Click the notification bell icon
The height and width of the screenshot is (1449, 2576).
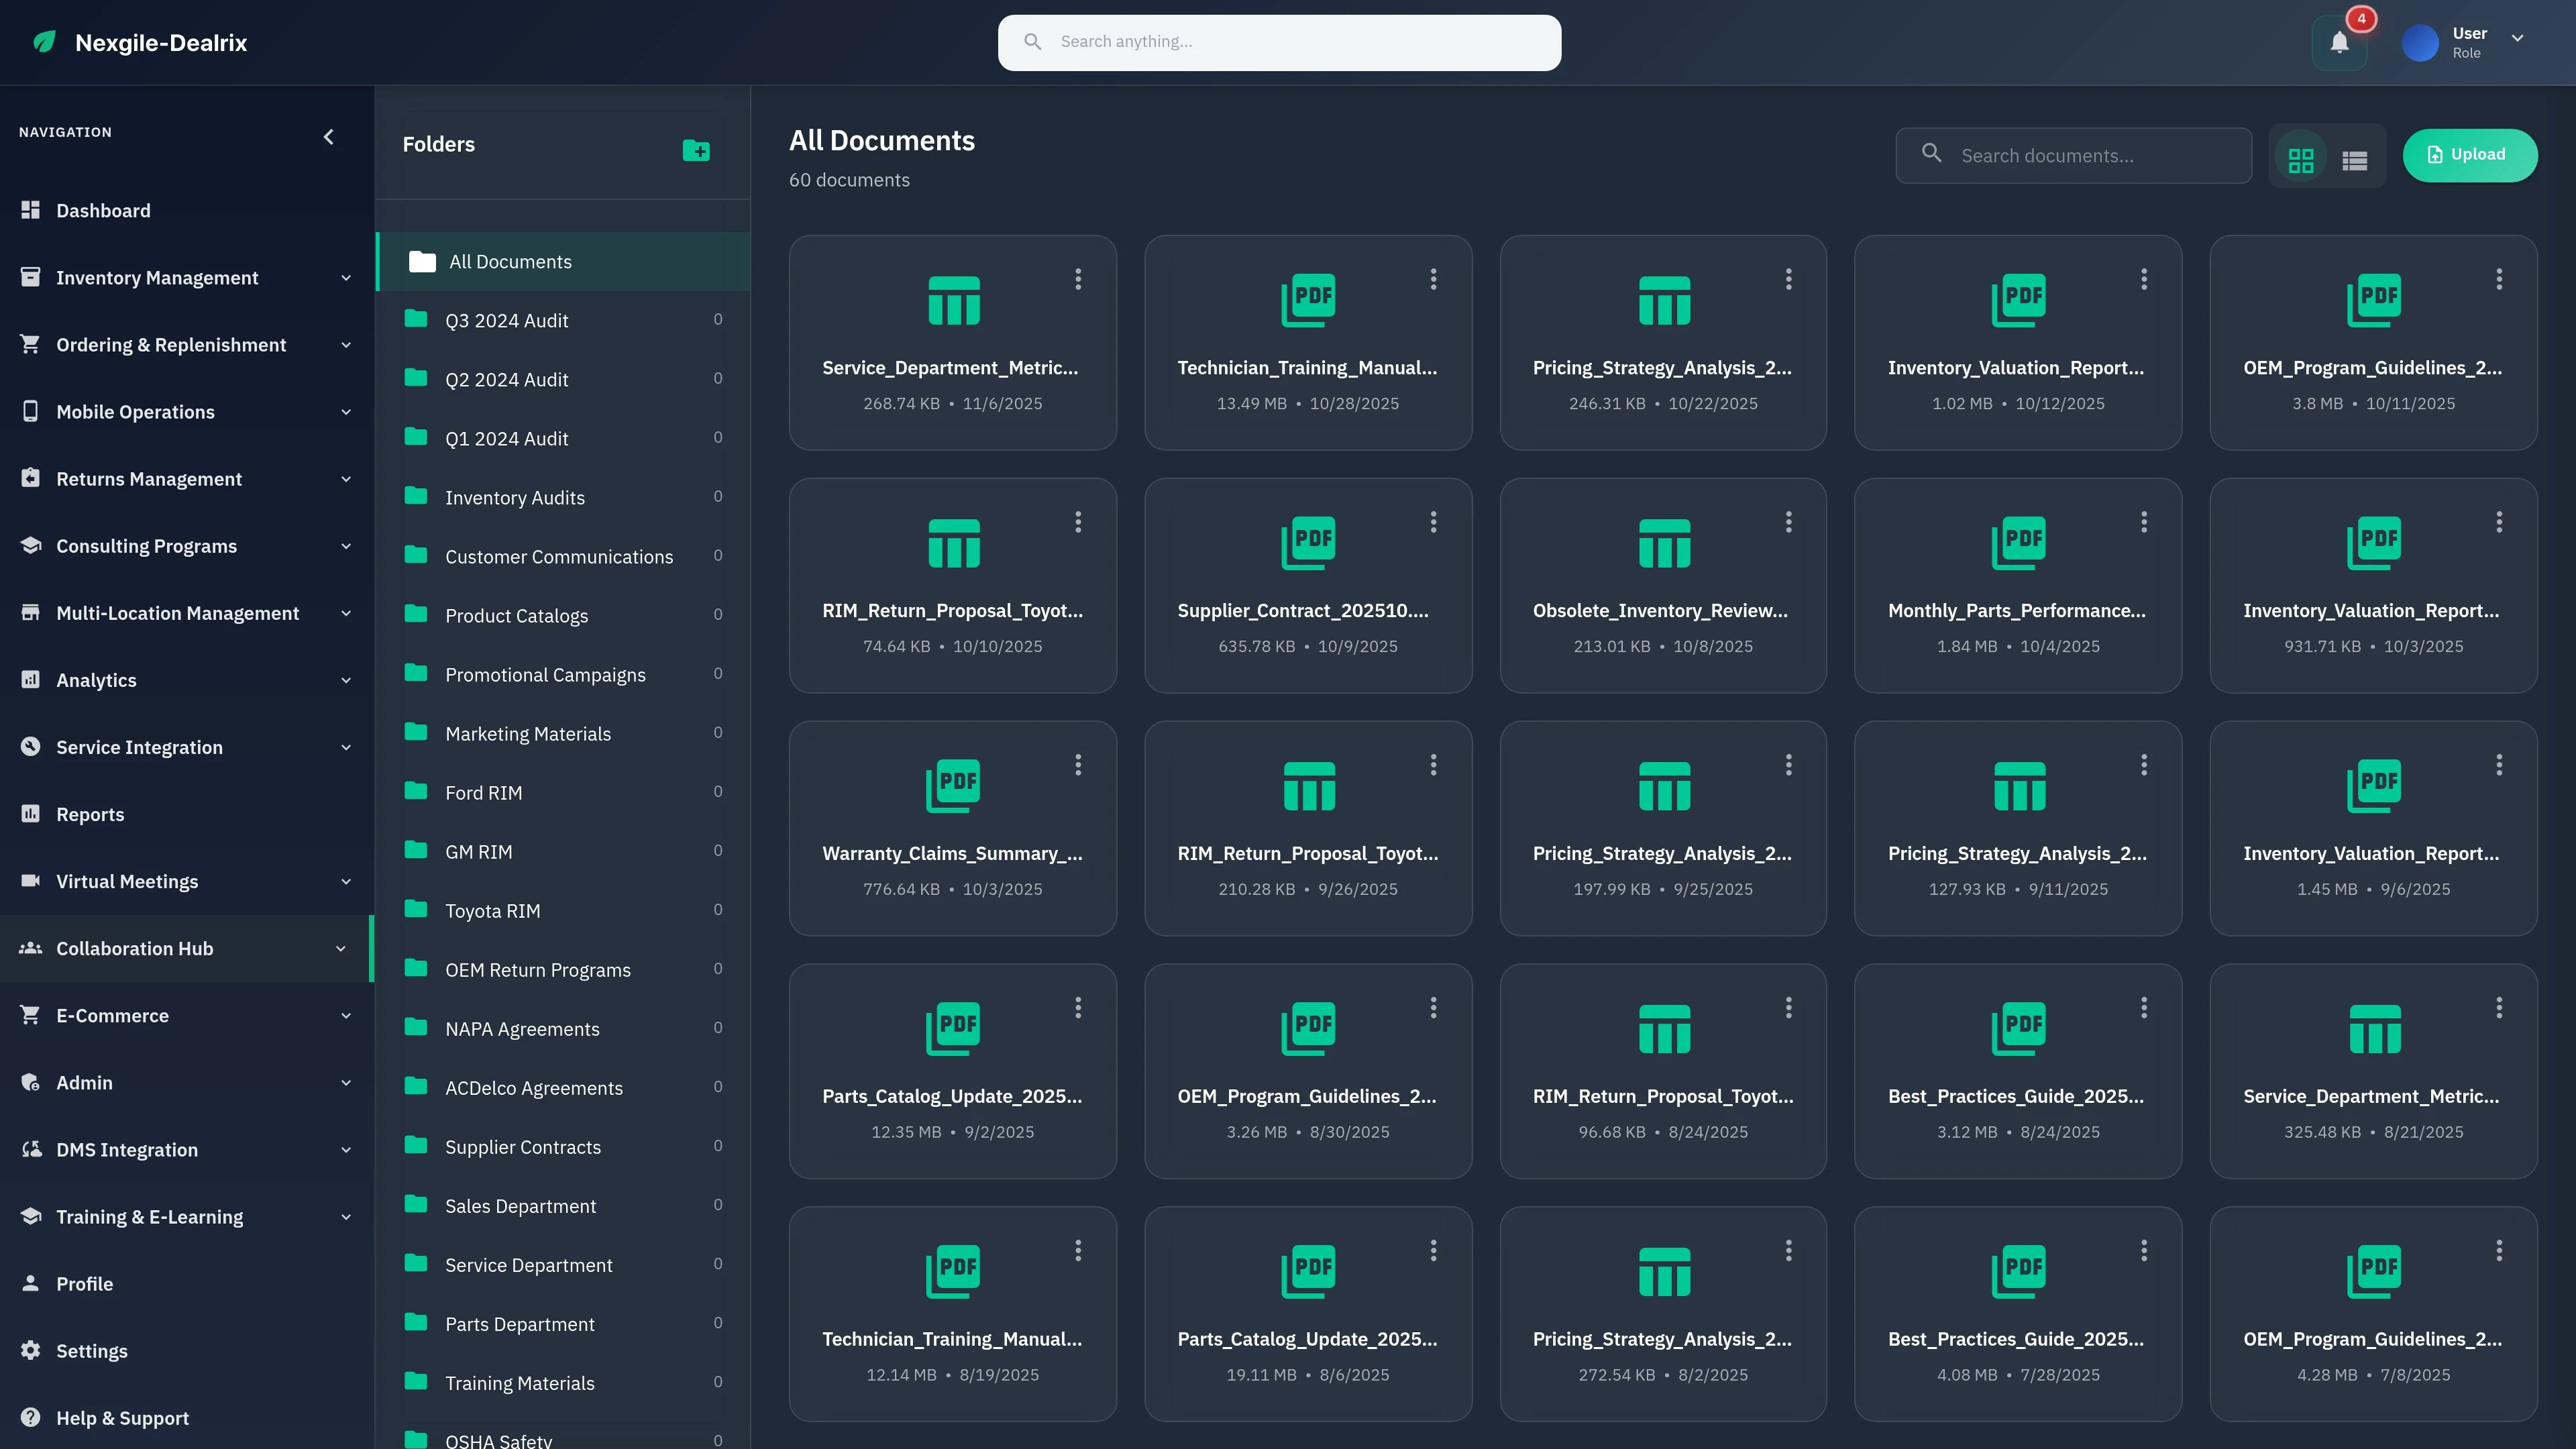click(2339, 42)
